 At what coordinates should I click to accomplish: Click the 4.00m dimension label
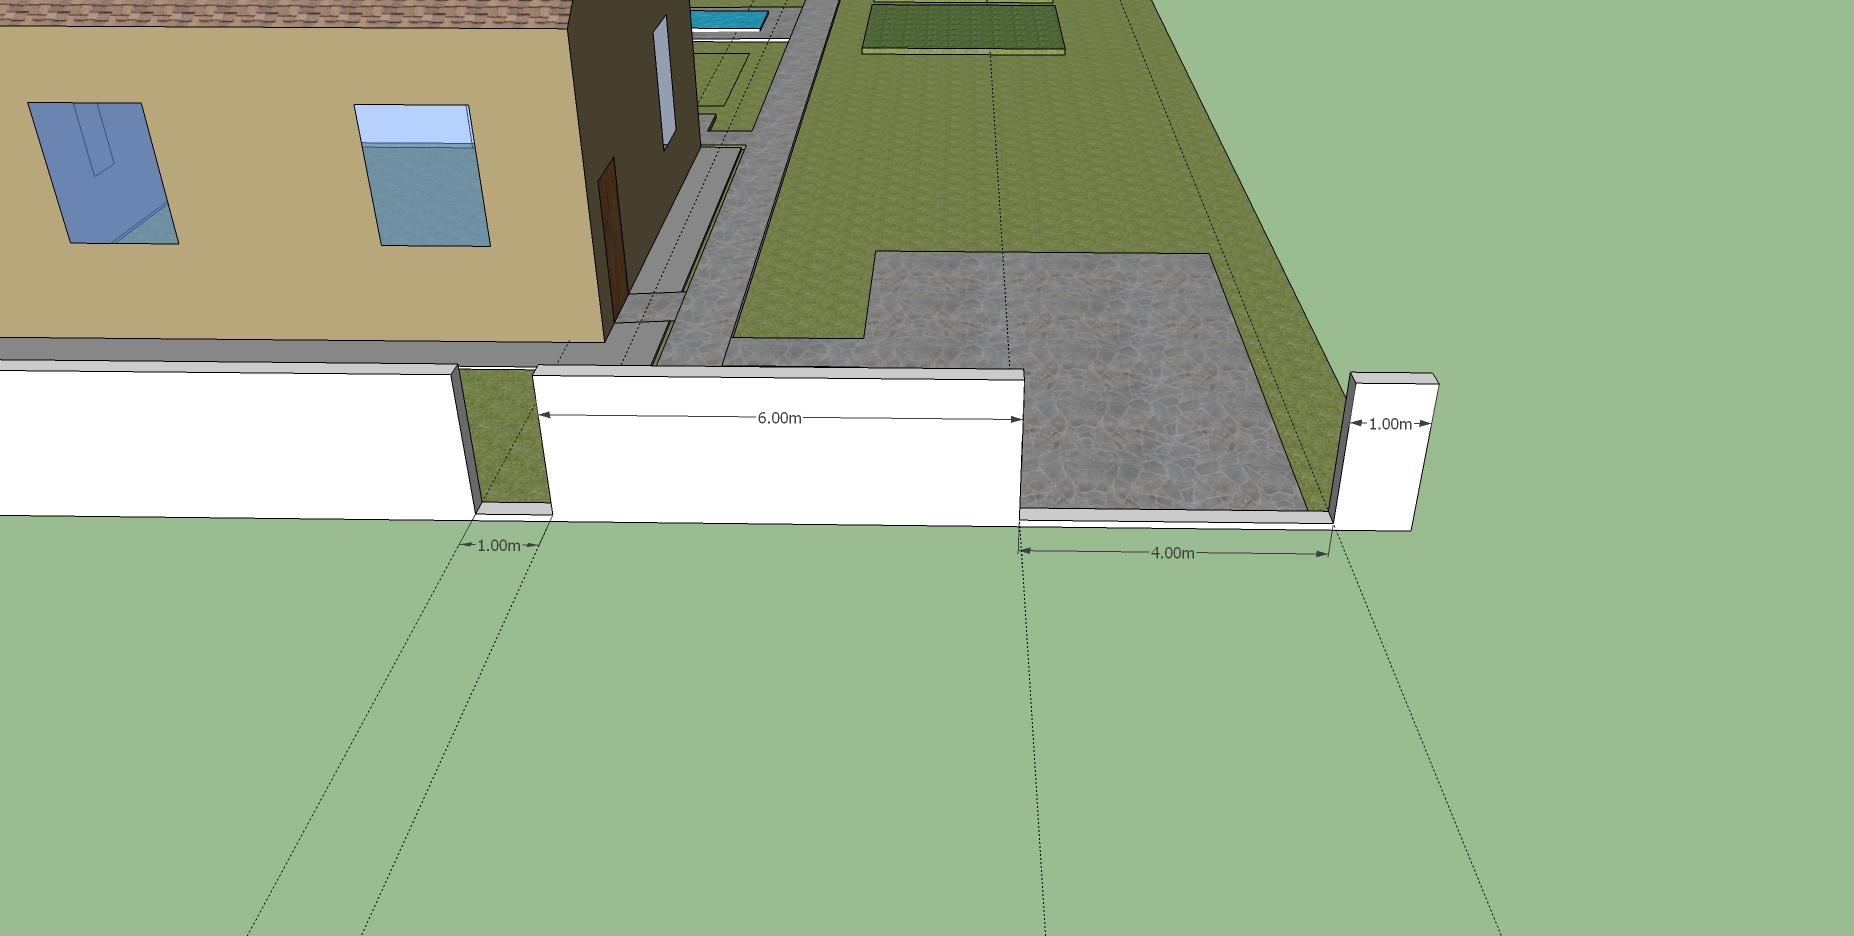pyautogui.click(x=1172, y=553)
